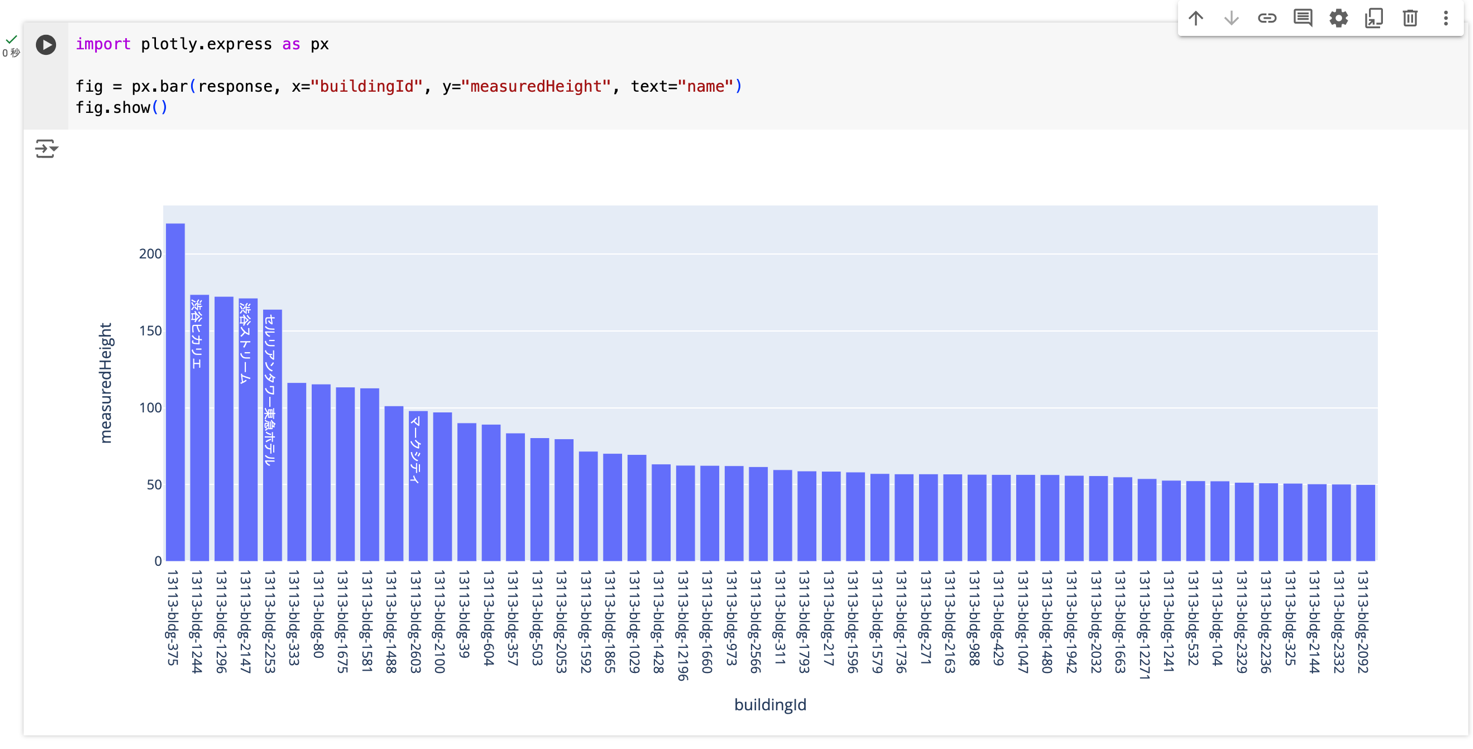Click the x-axis label 13113-bldg-333
The image size is (1473, 749).
(294, 619)
